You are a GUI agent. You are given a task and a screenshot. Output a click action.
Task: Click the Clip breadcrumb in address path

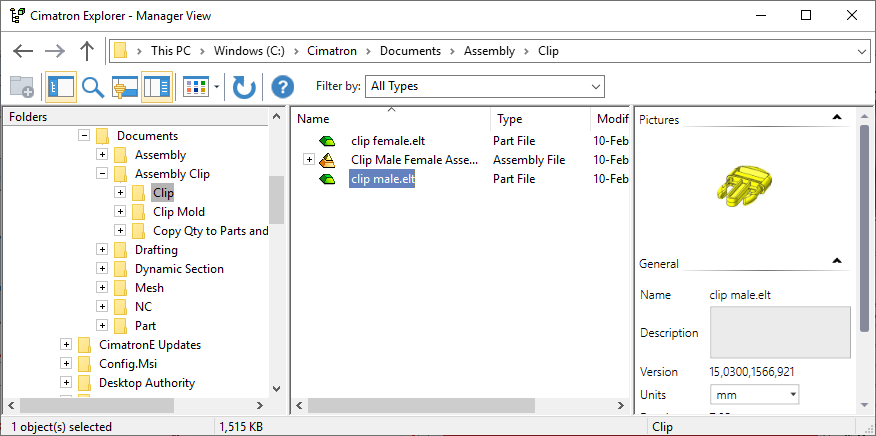(x=549, y=51)
